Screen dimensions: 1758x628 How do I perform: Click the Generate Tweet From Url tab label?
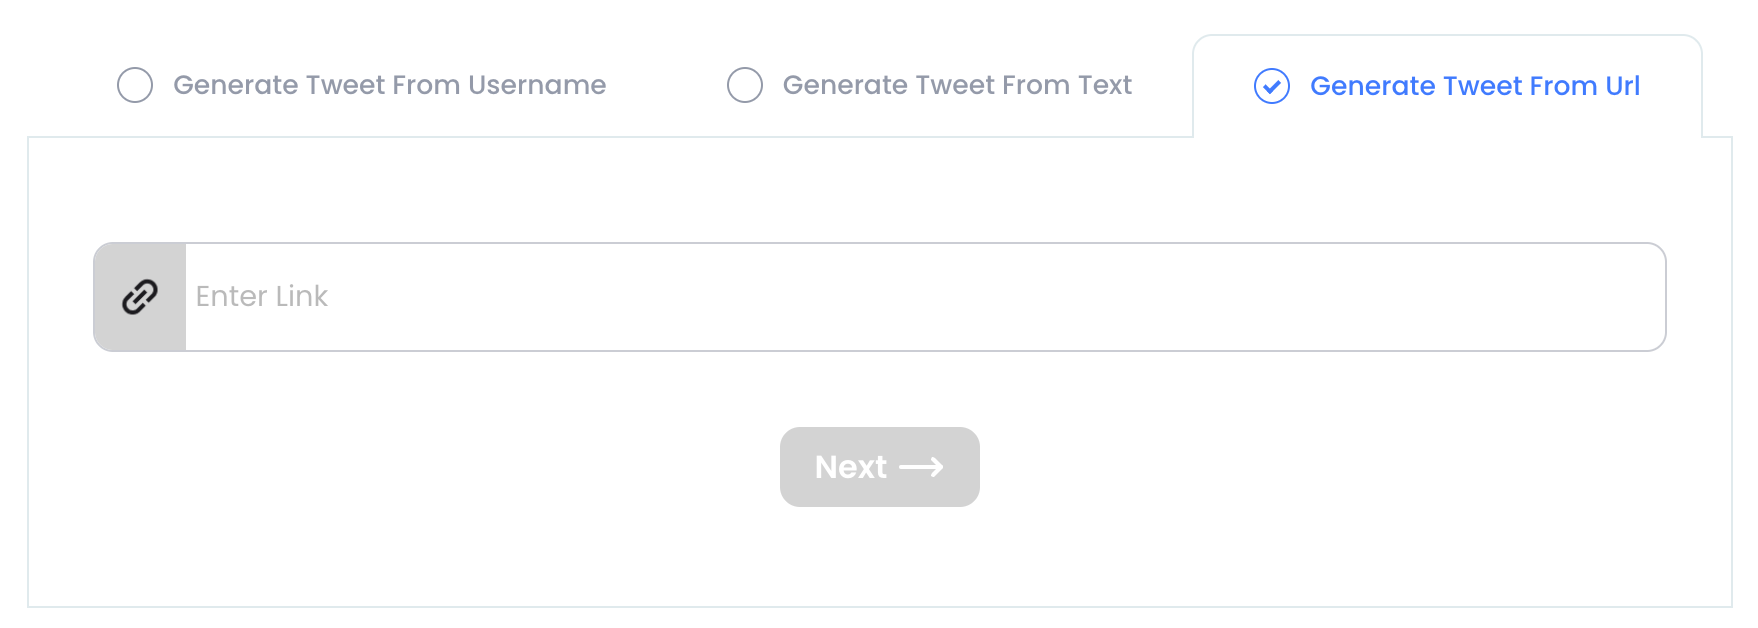click(1475, 87)
